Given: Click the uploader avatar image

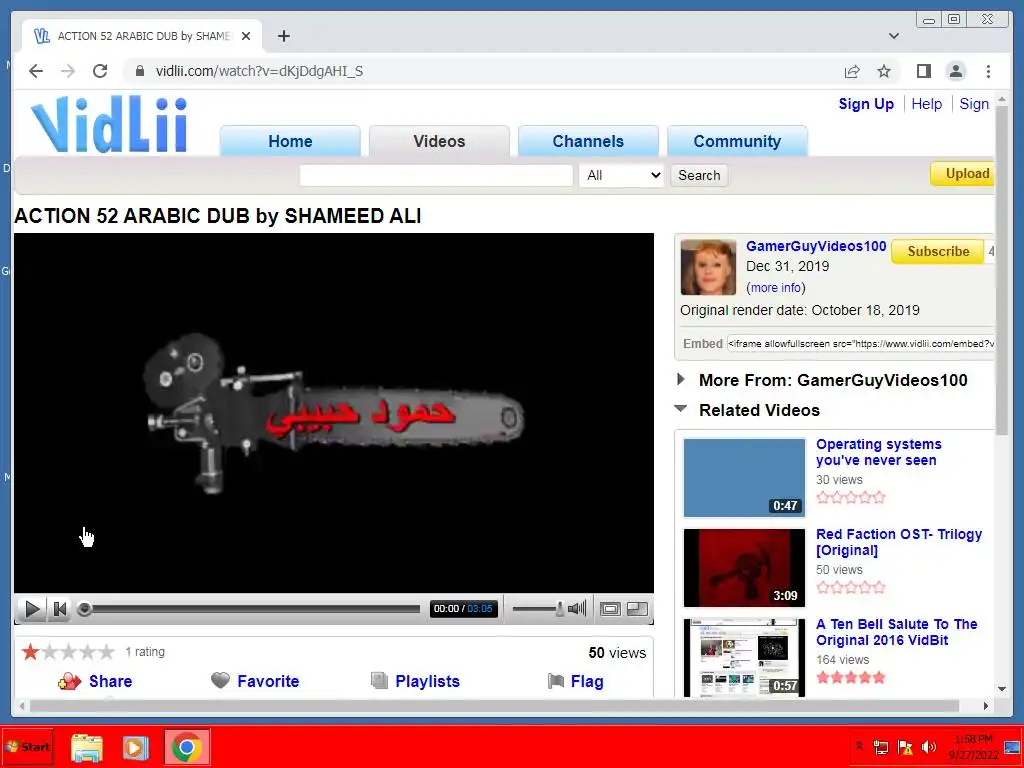Looking at the screenshot, I should tap(708, 267).
